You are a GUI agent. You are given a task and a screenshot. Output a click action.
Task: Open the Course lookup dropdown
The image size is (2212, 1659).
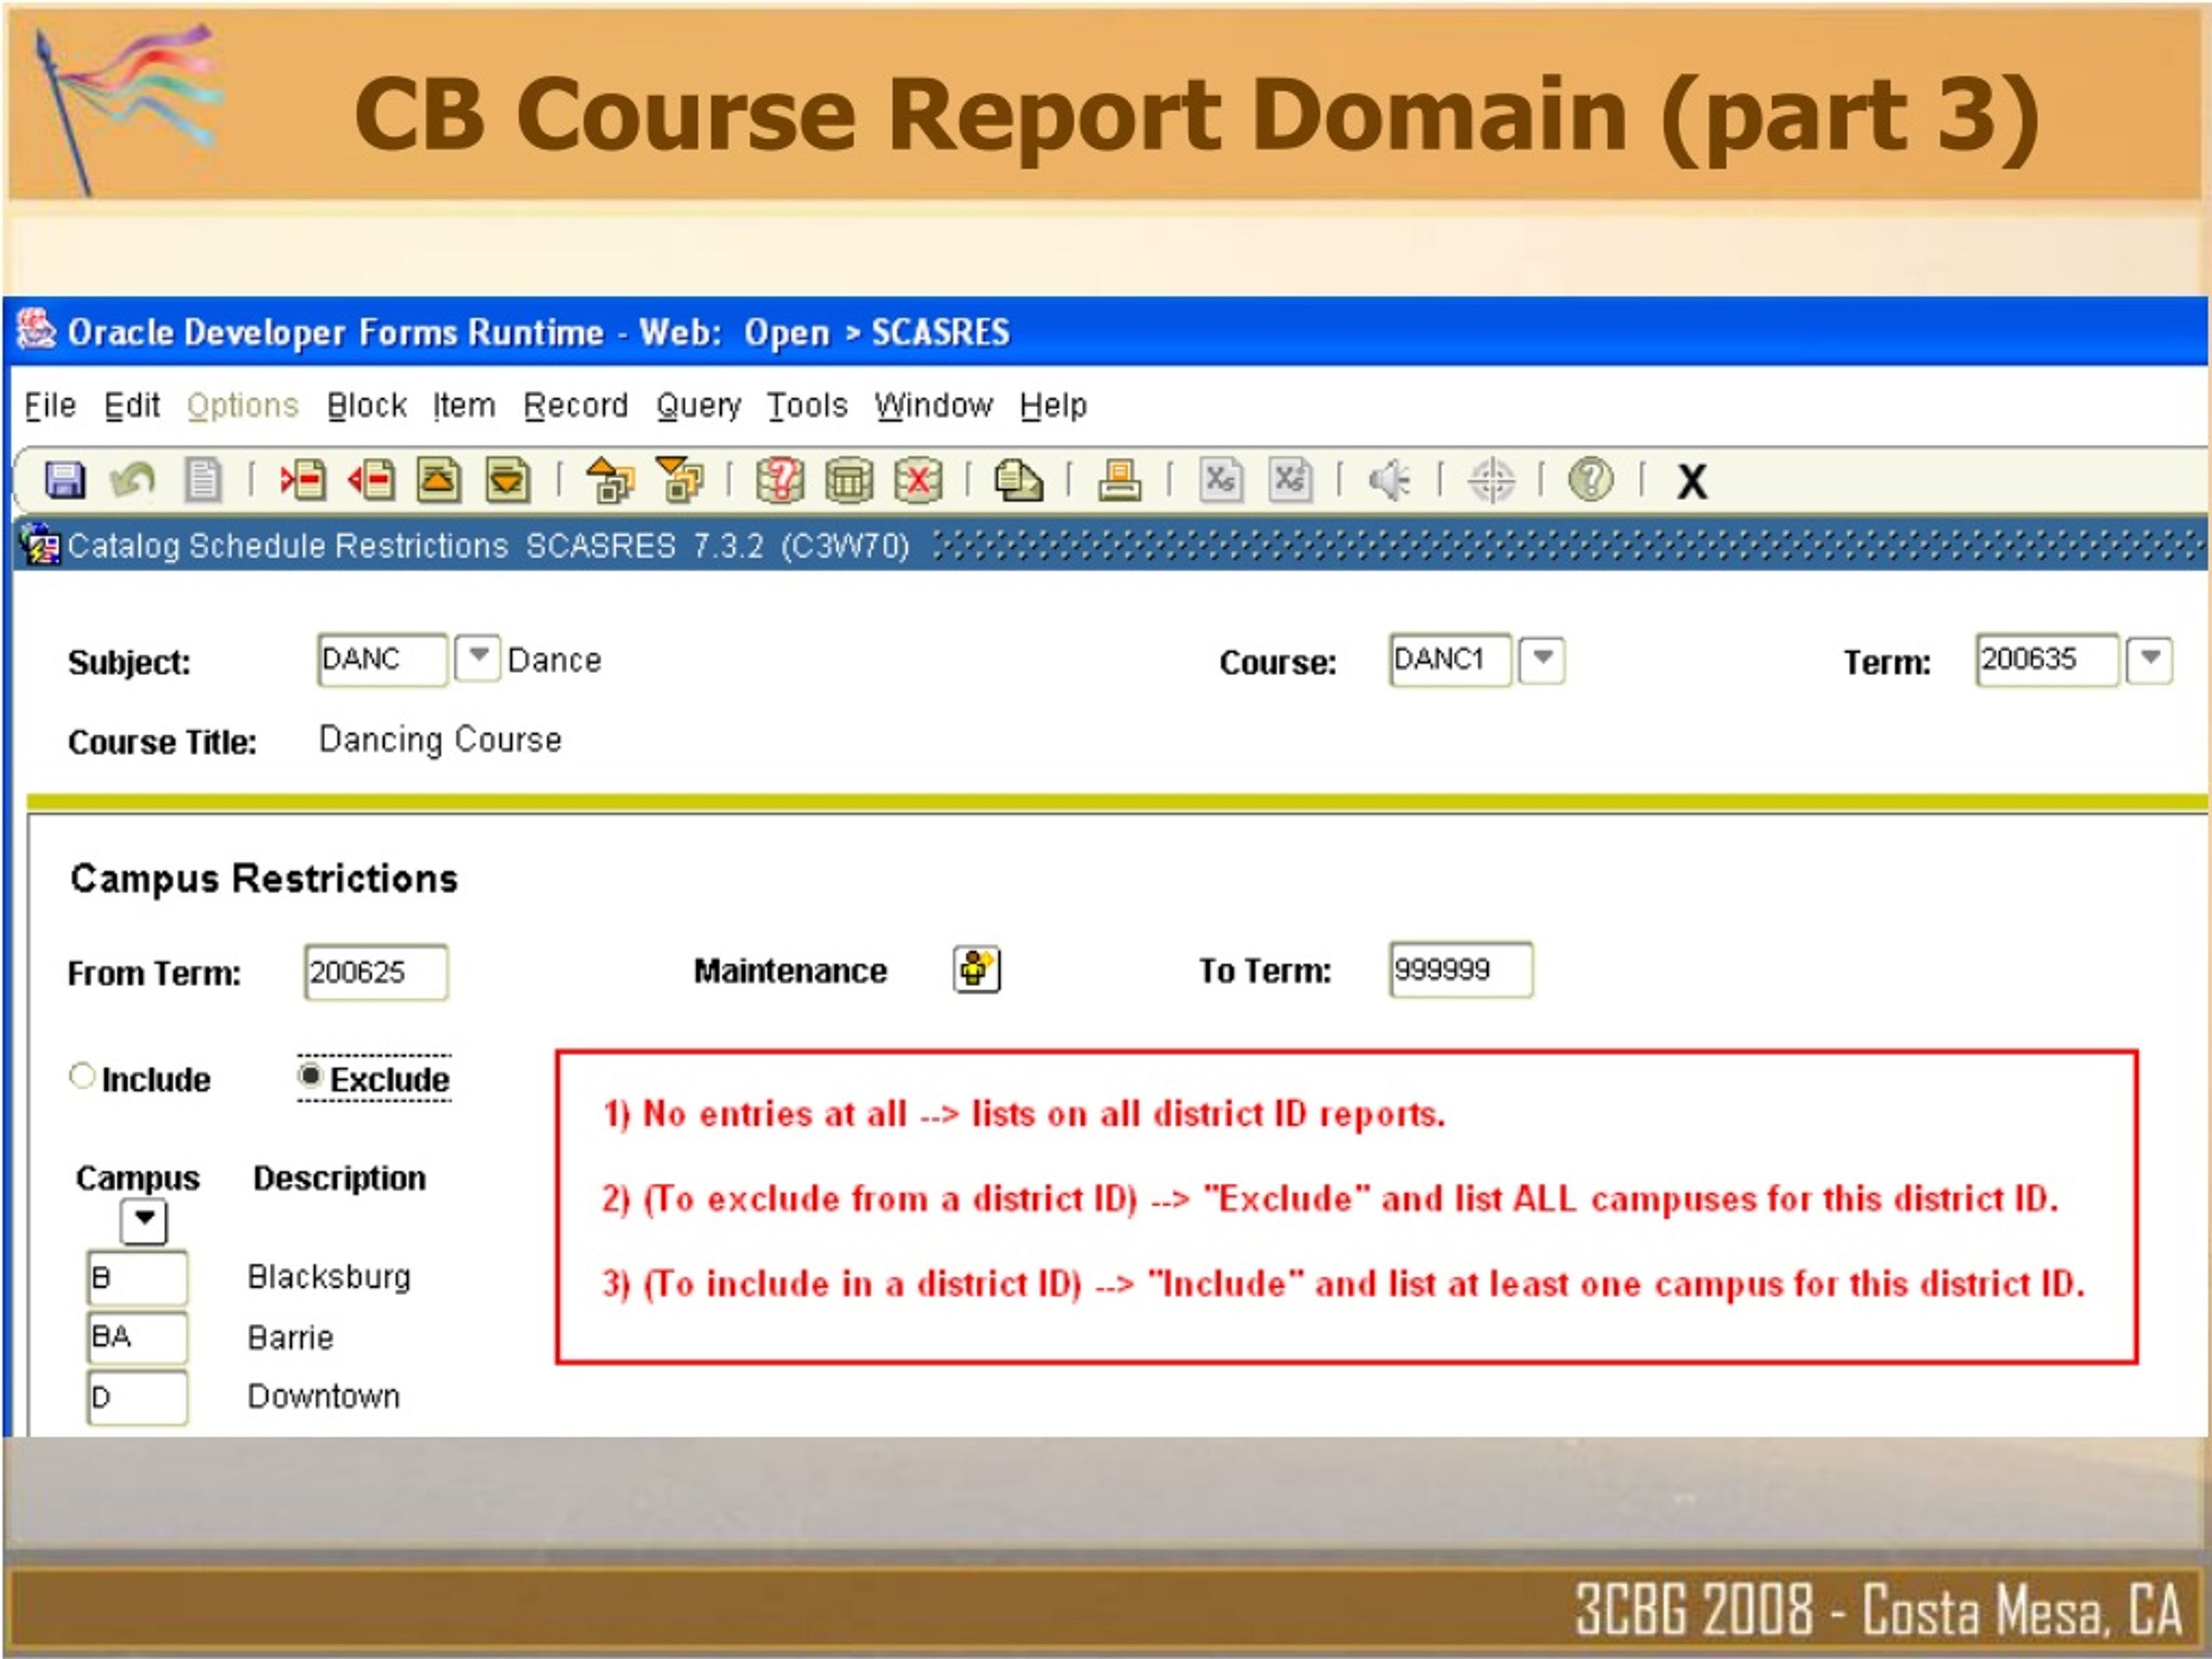(x=1542, y=659)
